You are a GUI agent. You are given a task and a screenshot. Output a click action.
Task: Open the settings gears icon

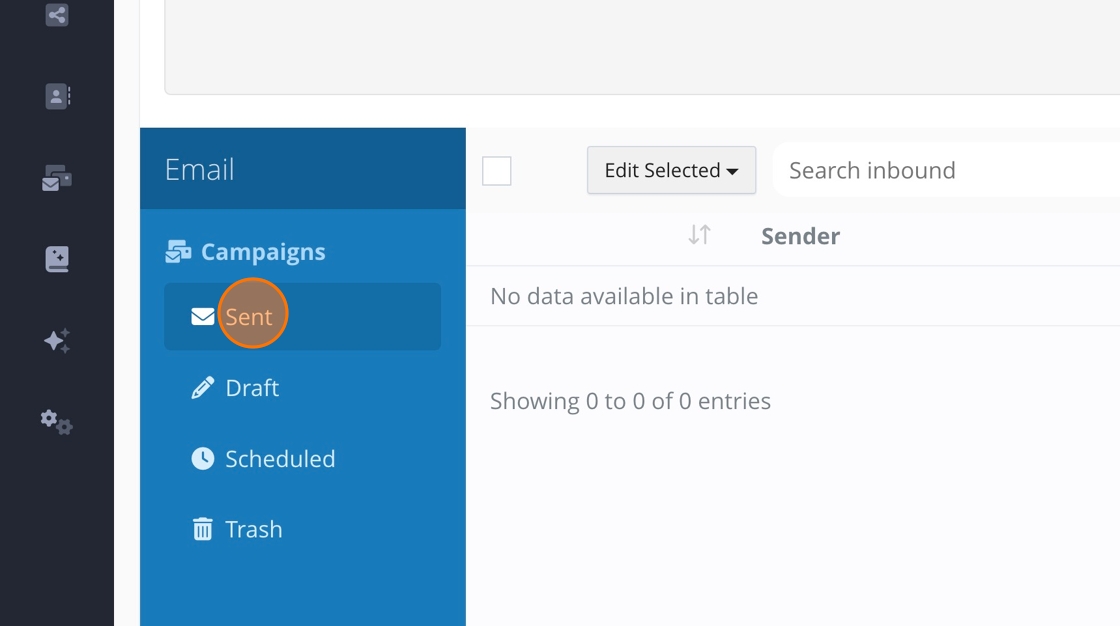coord(57,422)
